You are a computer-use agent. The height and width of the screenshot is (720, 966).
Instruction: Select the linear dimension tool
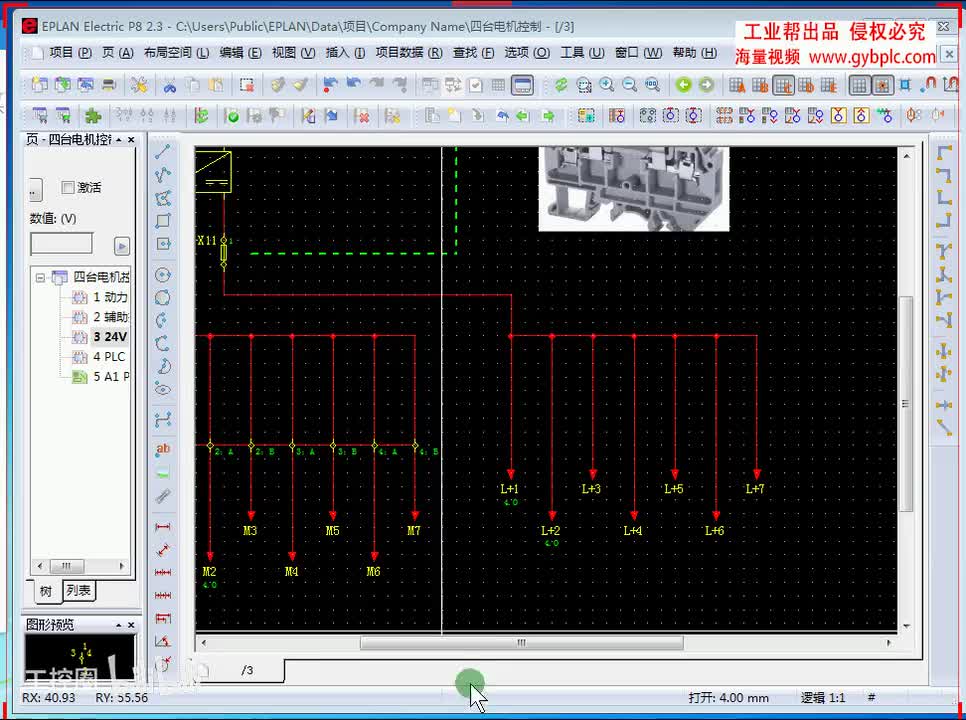[163, 527]
